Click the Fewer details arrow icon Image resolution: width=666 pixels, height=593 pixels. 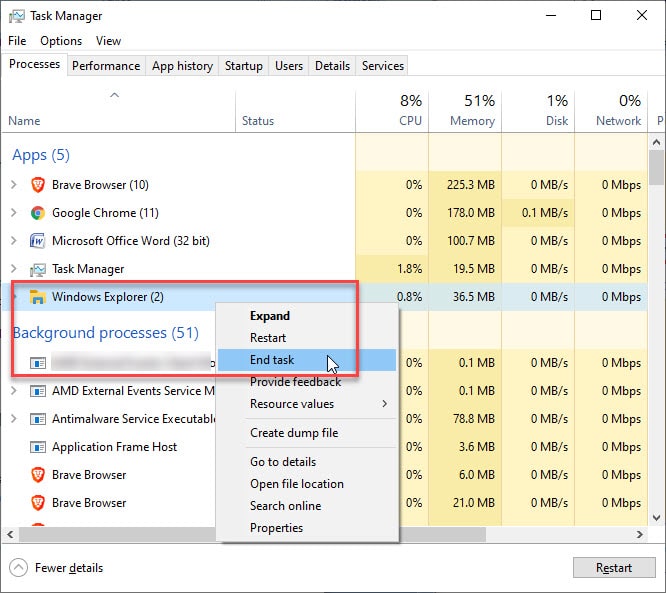point(18,568)
